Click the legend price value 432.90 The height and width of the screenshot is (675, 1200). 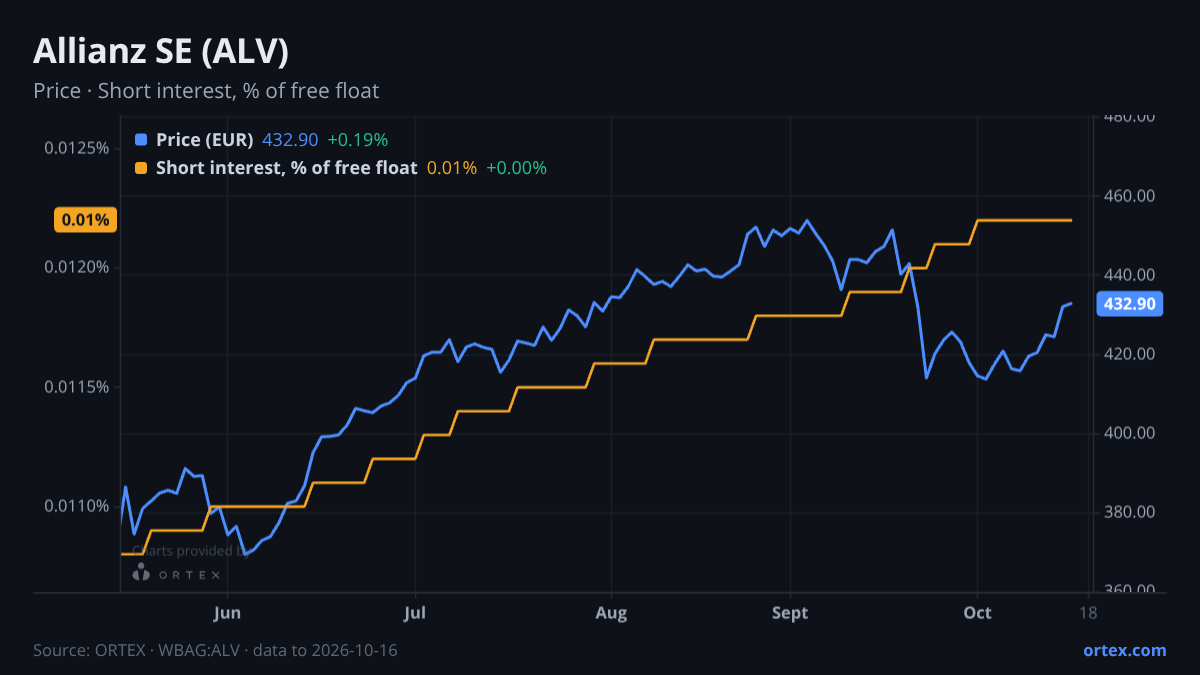coord(290,140)
